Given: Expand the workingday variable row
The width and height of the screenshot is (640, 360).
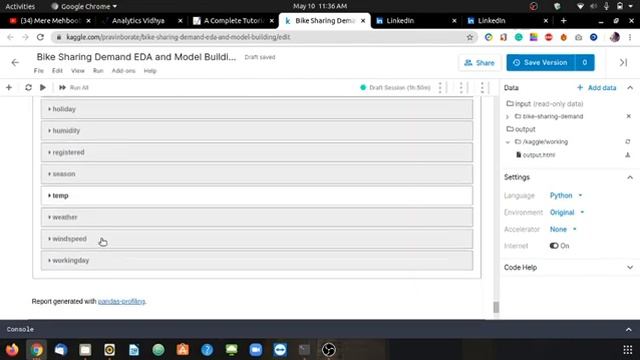Looking at the screenshot, I should [257, 260].
